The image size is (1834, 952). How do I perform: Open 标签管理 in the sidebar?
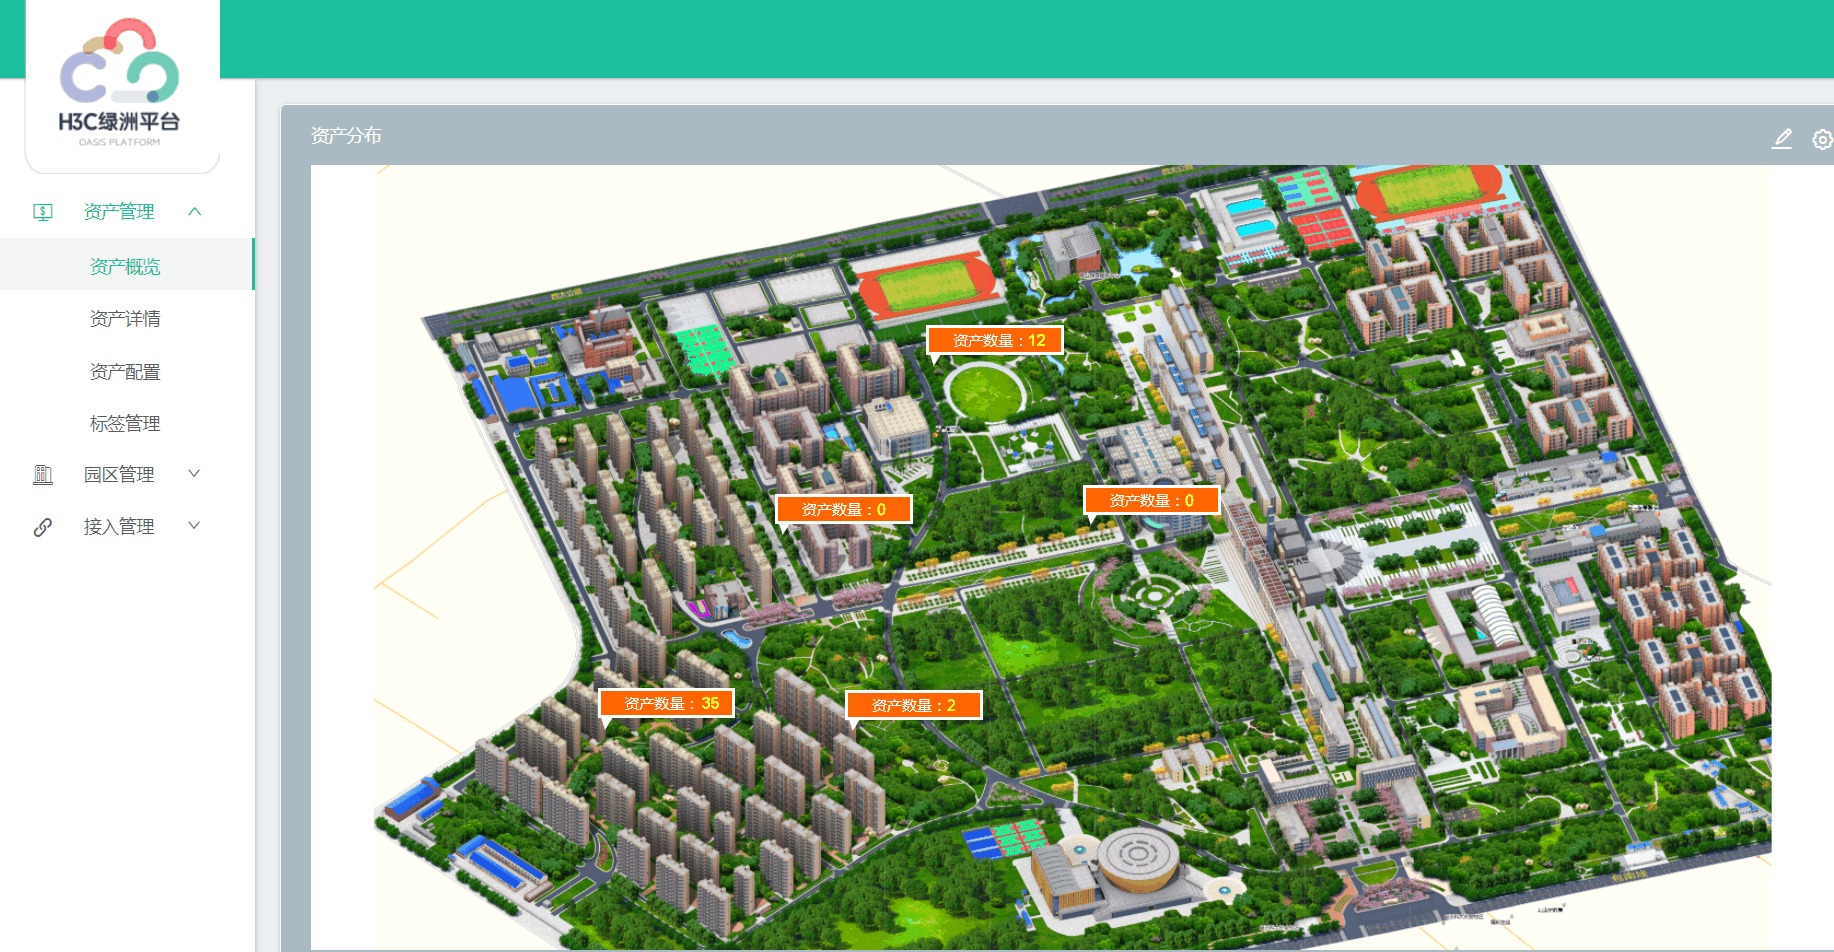[x=125, y=424]
